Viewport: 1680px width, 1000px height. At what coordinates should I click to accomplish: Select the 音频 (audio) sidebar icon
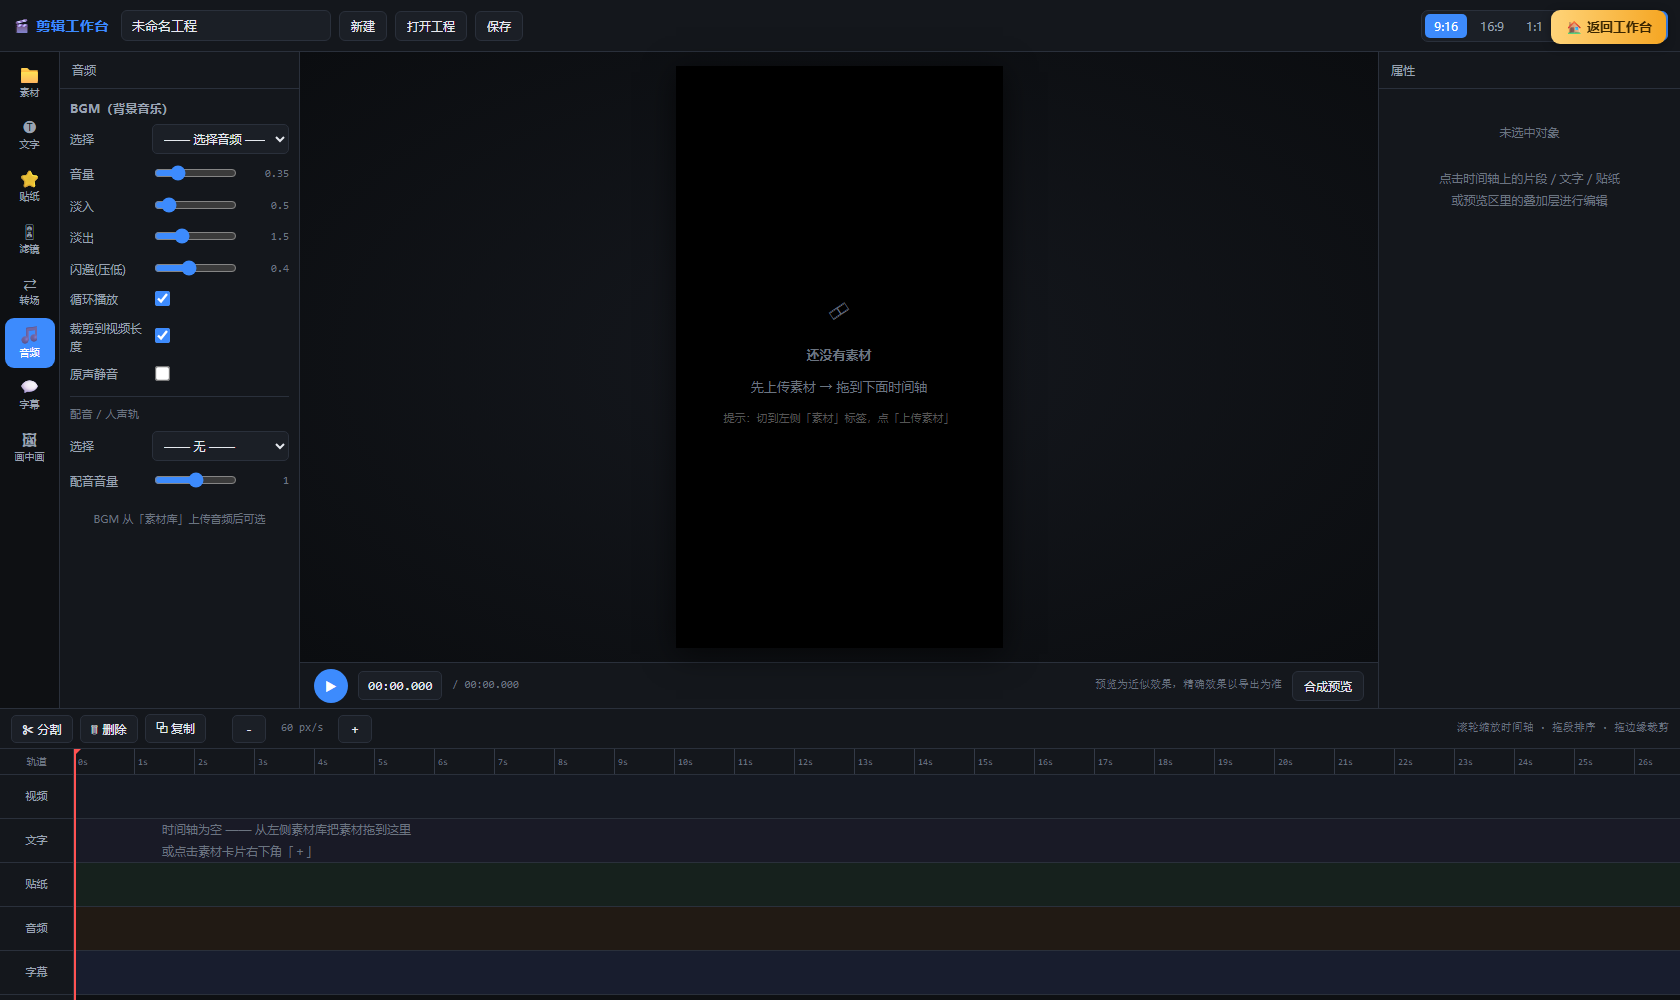pos(30,343)
